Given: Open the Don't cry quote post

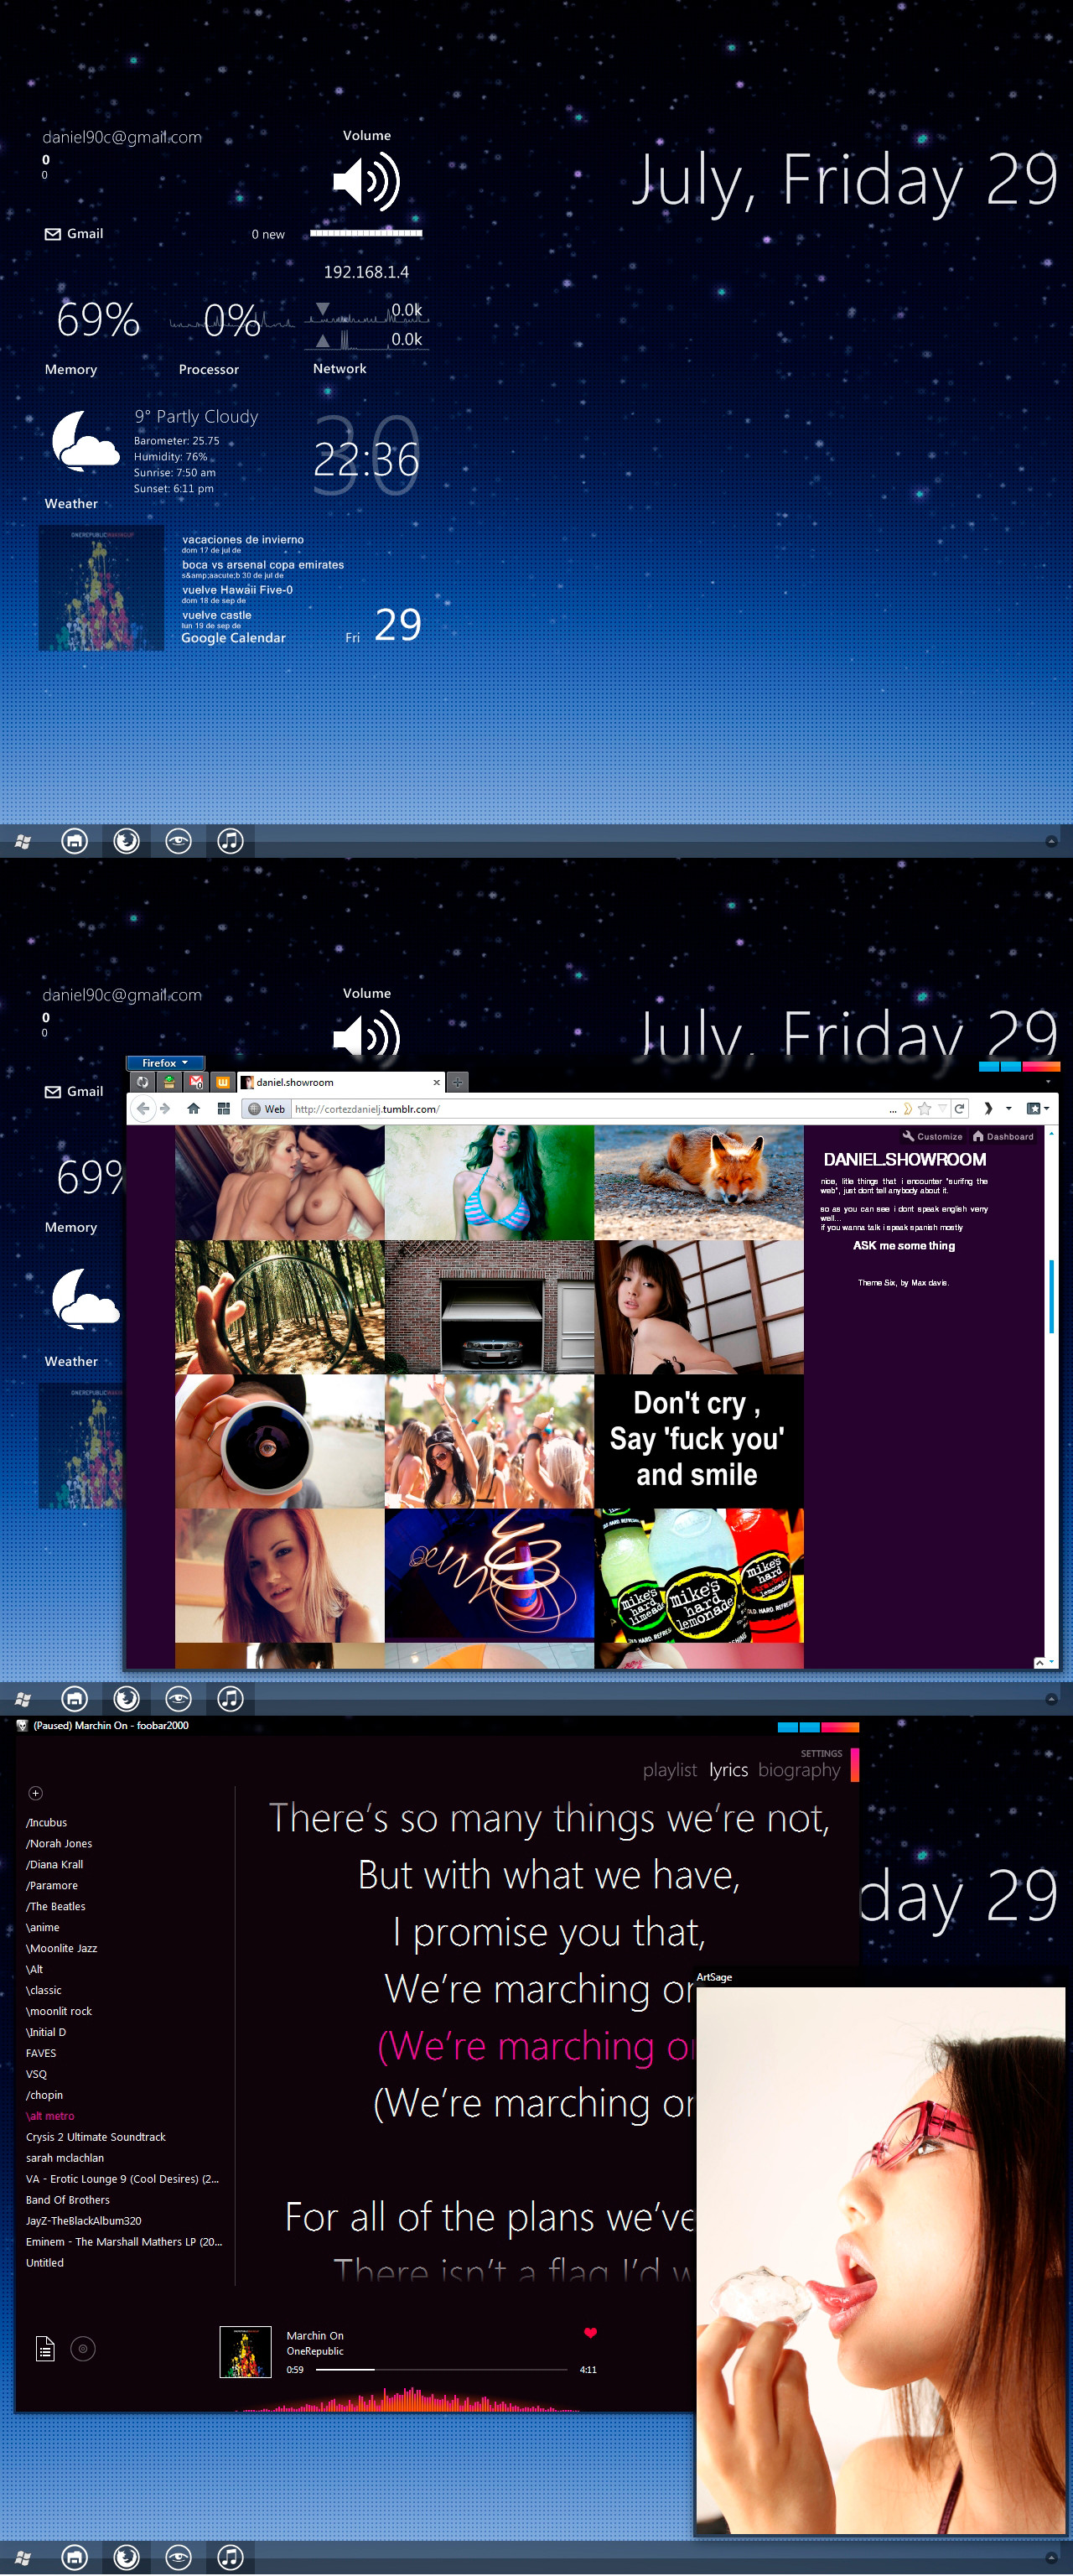Looking at the screenshot, I should click(x=699, y=1441).
